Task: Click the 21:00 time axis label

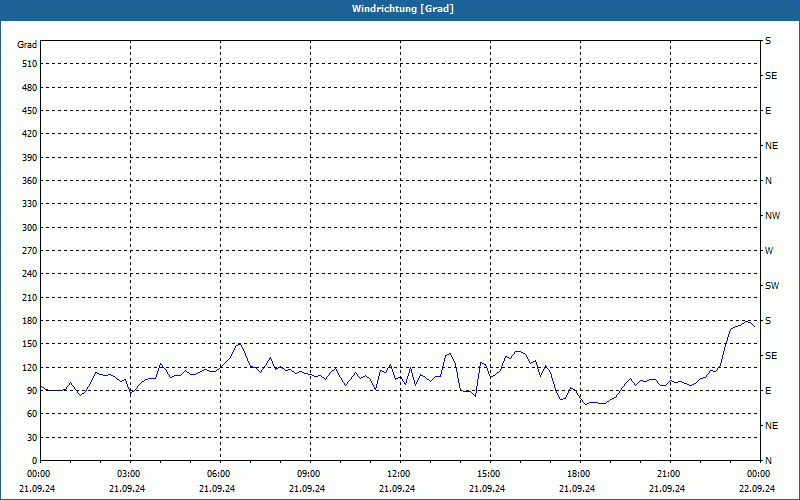Action: pos(670,474)
